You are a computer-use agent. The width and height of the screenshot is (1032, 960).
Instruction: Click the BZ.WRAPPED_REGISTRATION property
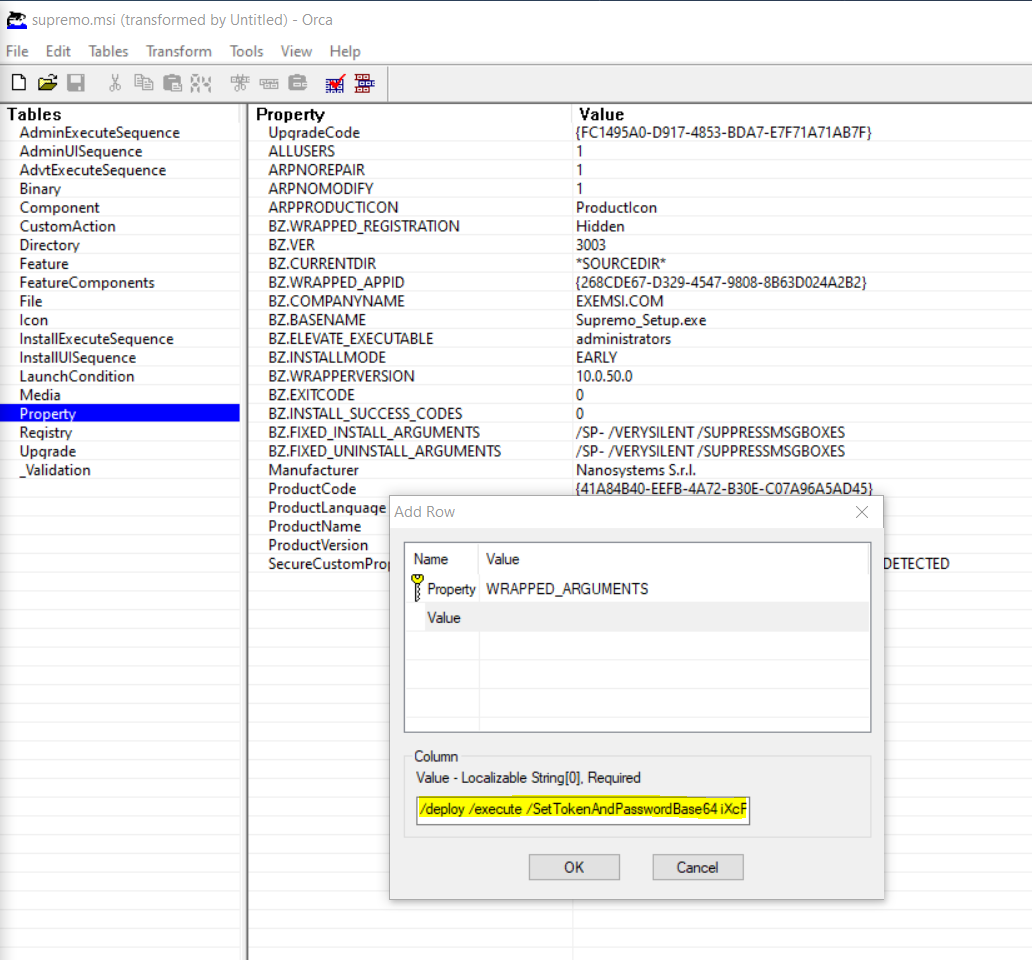pos(364,226)
